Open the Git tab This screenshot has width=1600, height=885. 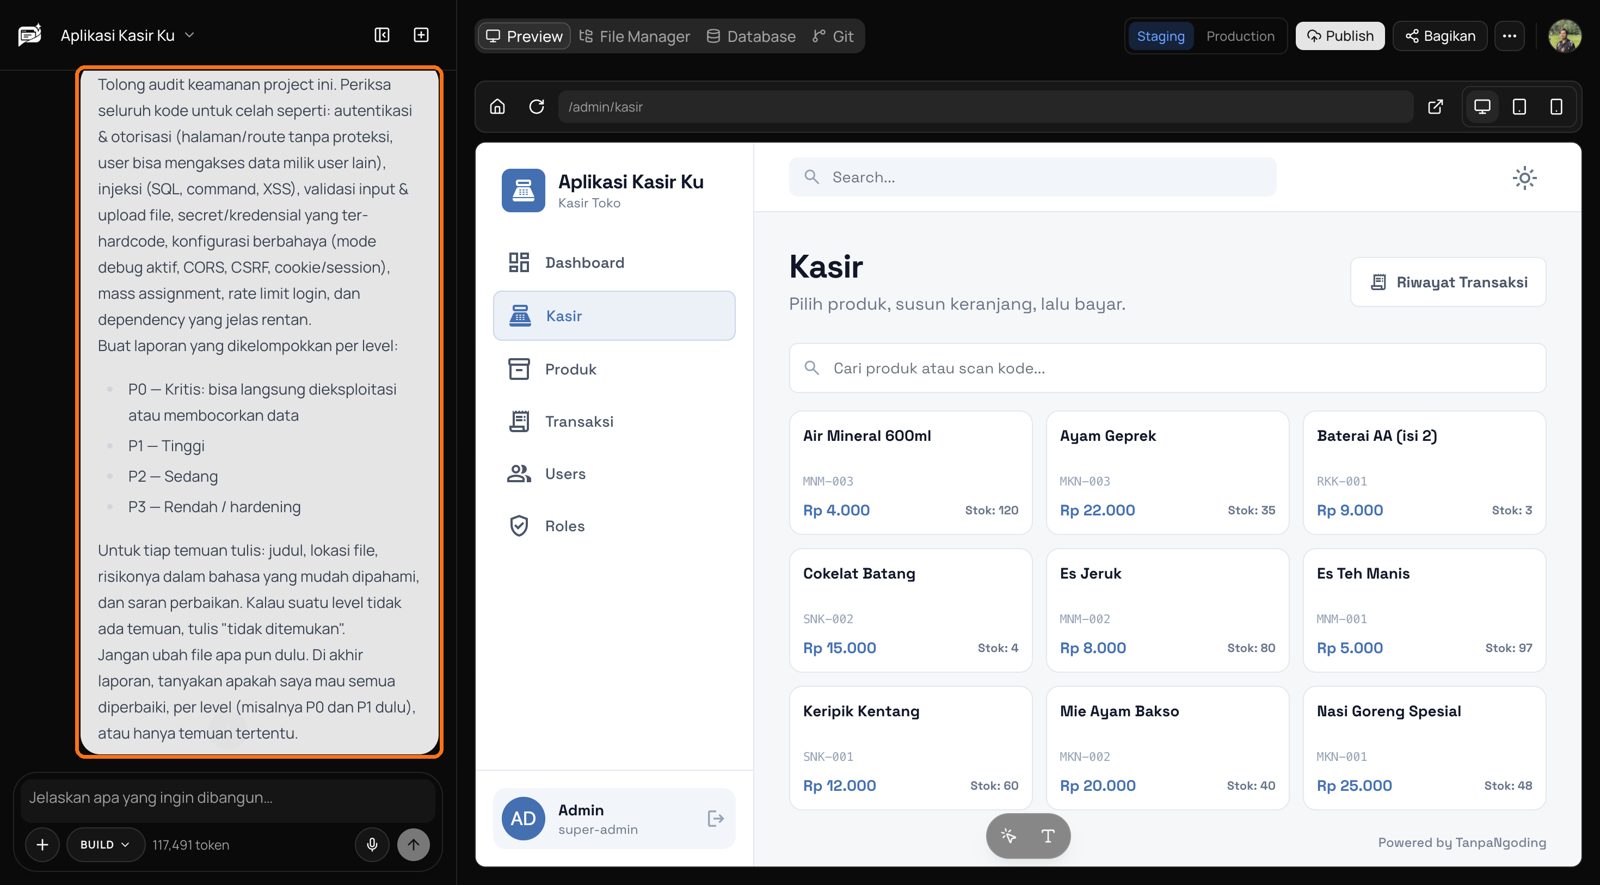coord(833,36)
